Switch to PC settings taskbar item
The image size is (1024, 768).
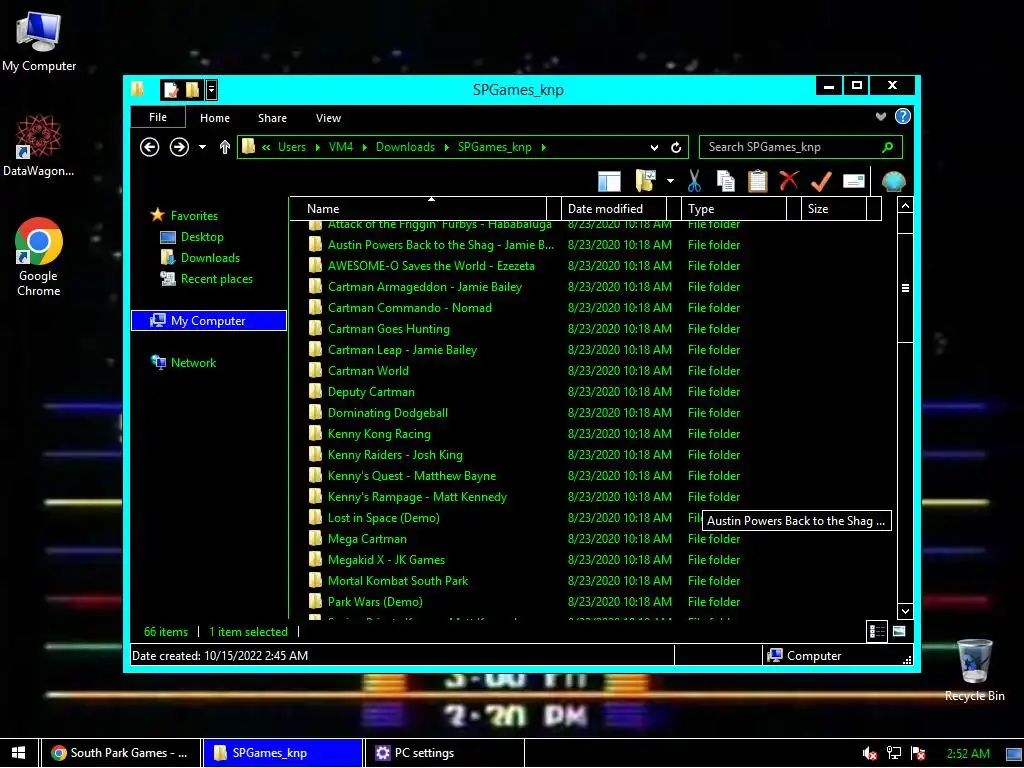click(443, 753)
